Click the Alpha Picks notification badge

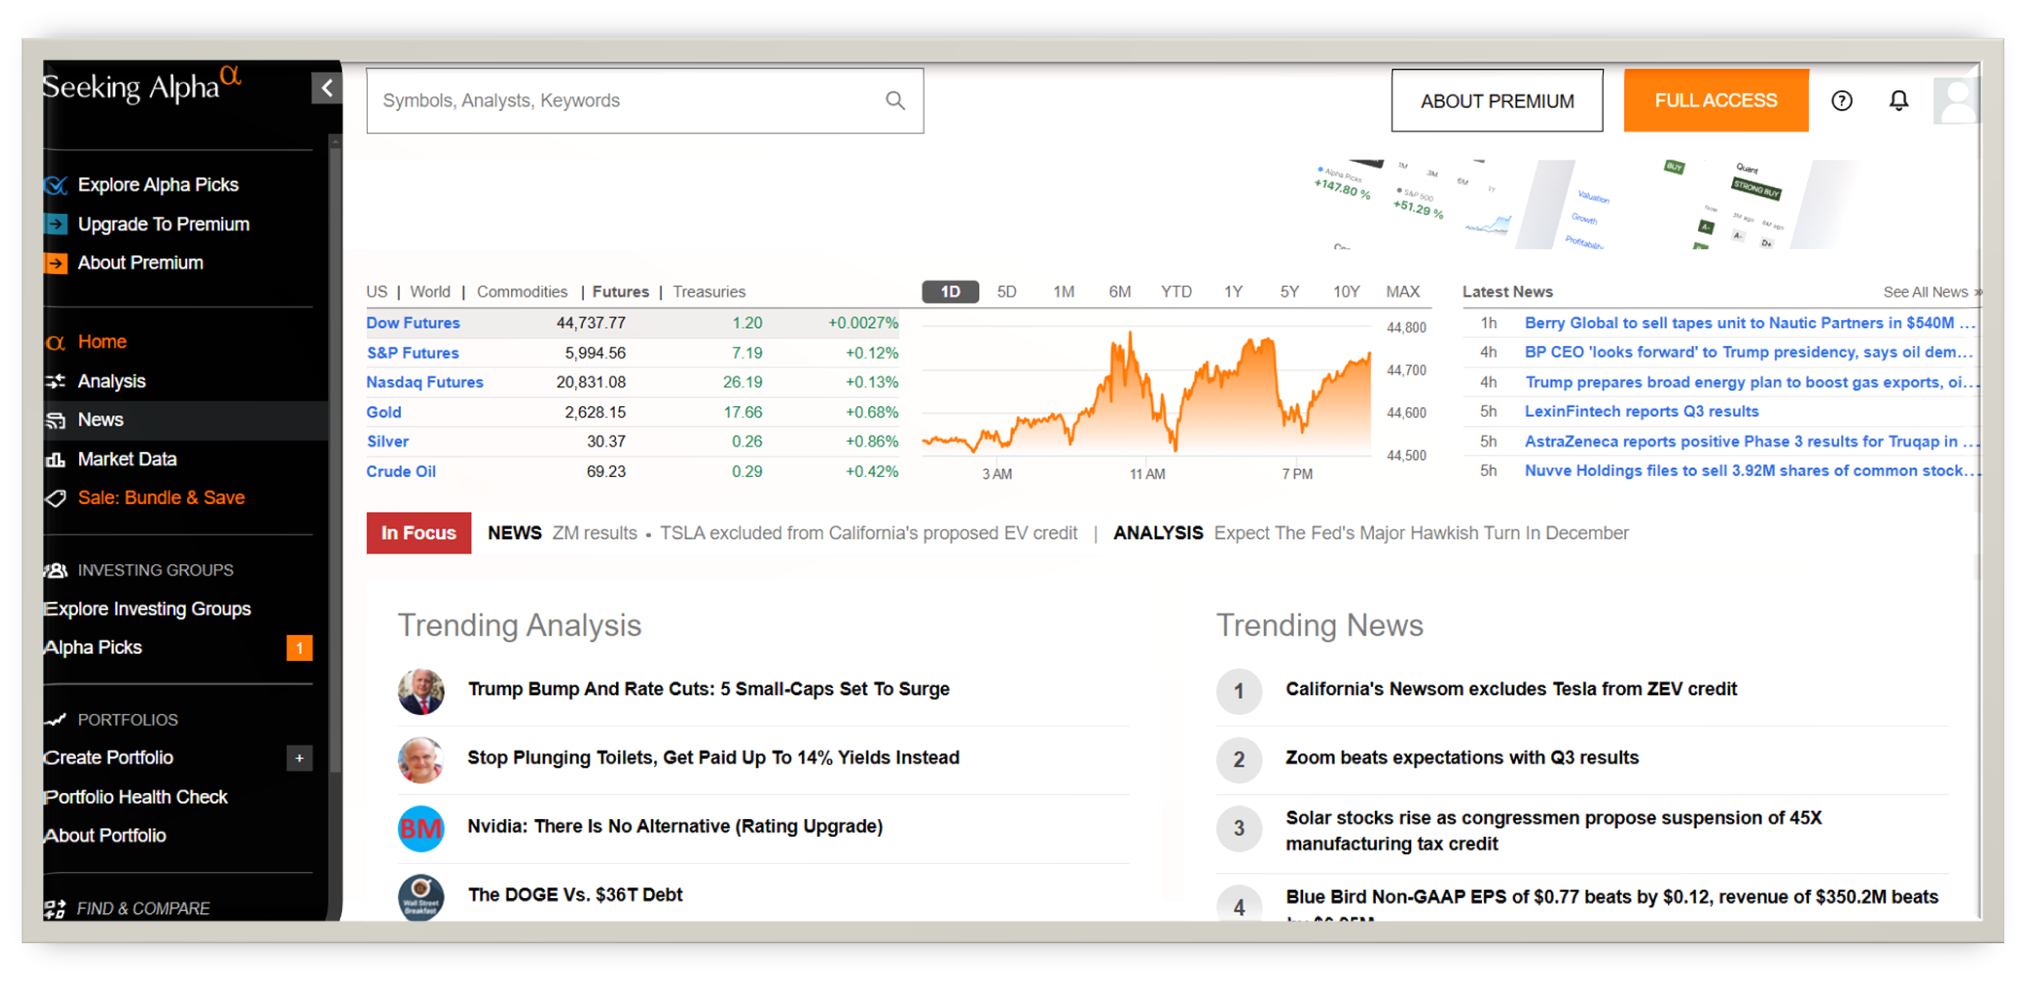click(x=299, y=648)
